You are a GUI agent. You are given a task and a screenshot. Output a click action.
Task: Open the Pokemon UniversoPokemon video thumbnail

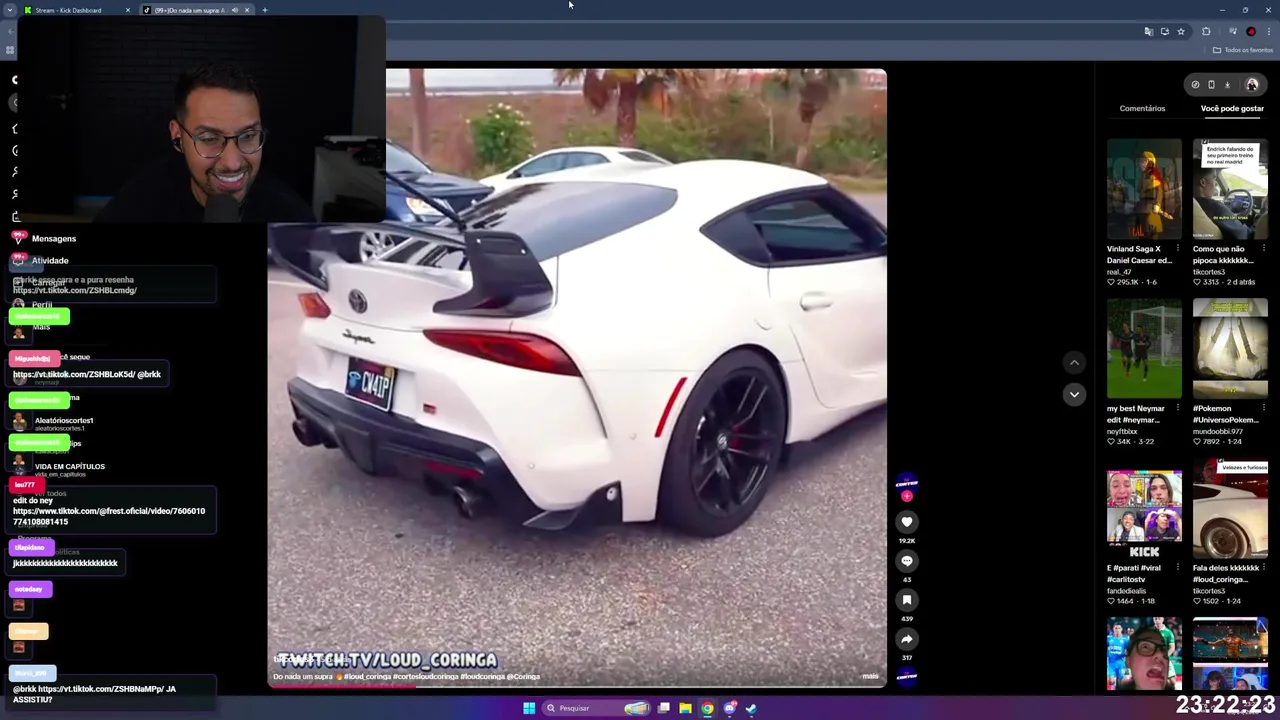point(1230,348)
